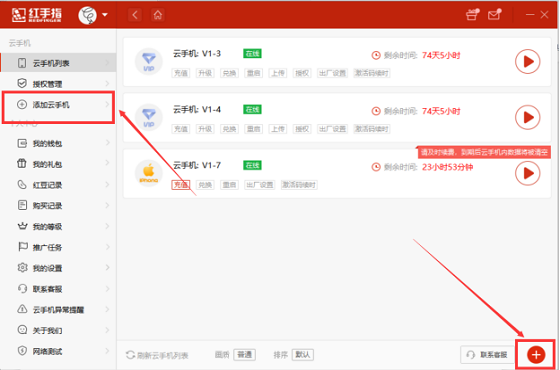This screenshot has height=370, width=560.
Task: Click 联系客服 button at bottom
Action: pyautogui.click(x=487, y=355)
